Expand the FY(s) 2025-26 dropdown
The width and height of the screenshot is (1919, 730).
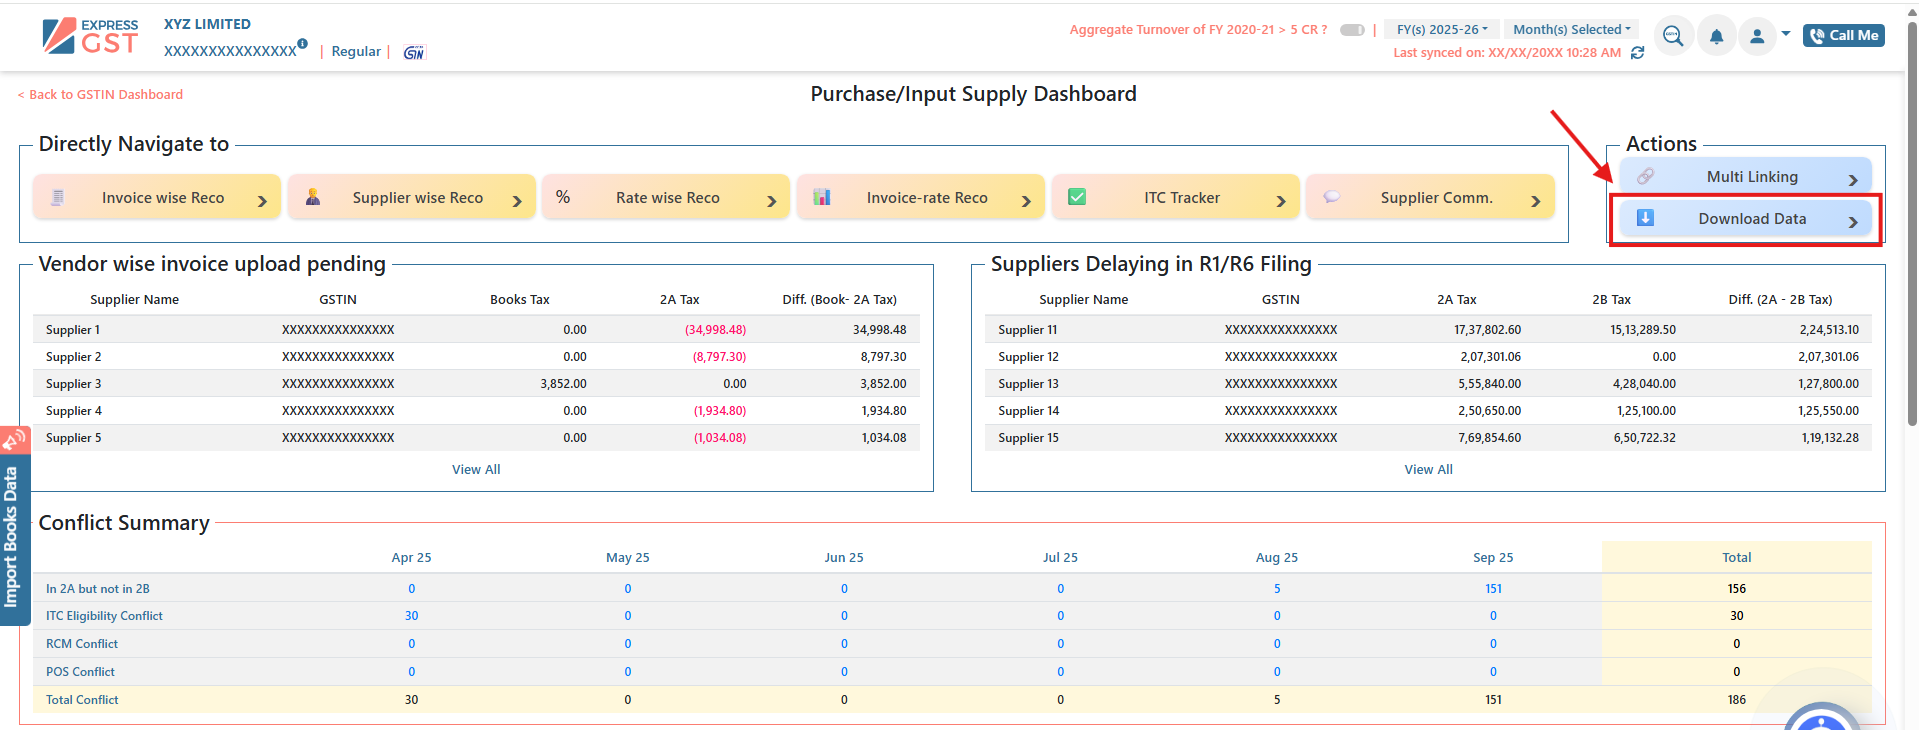[x=1441, y=30]
